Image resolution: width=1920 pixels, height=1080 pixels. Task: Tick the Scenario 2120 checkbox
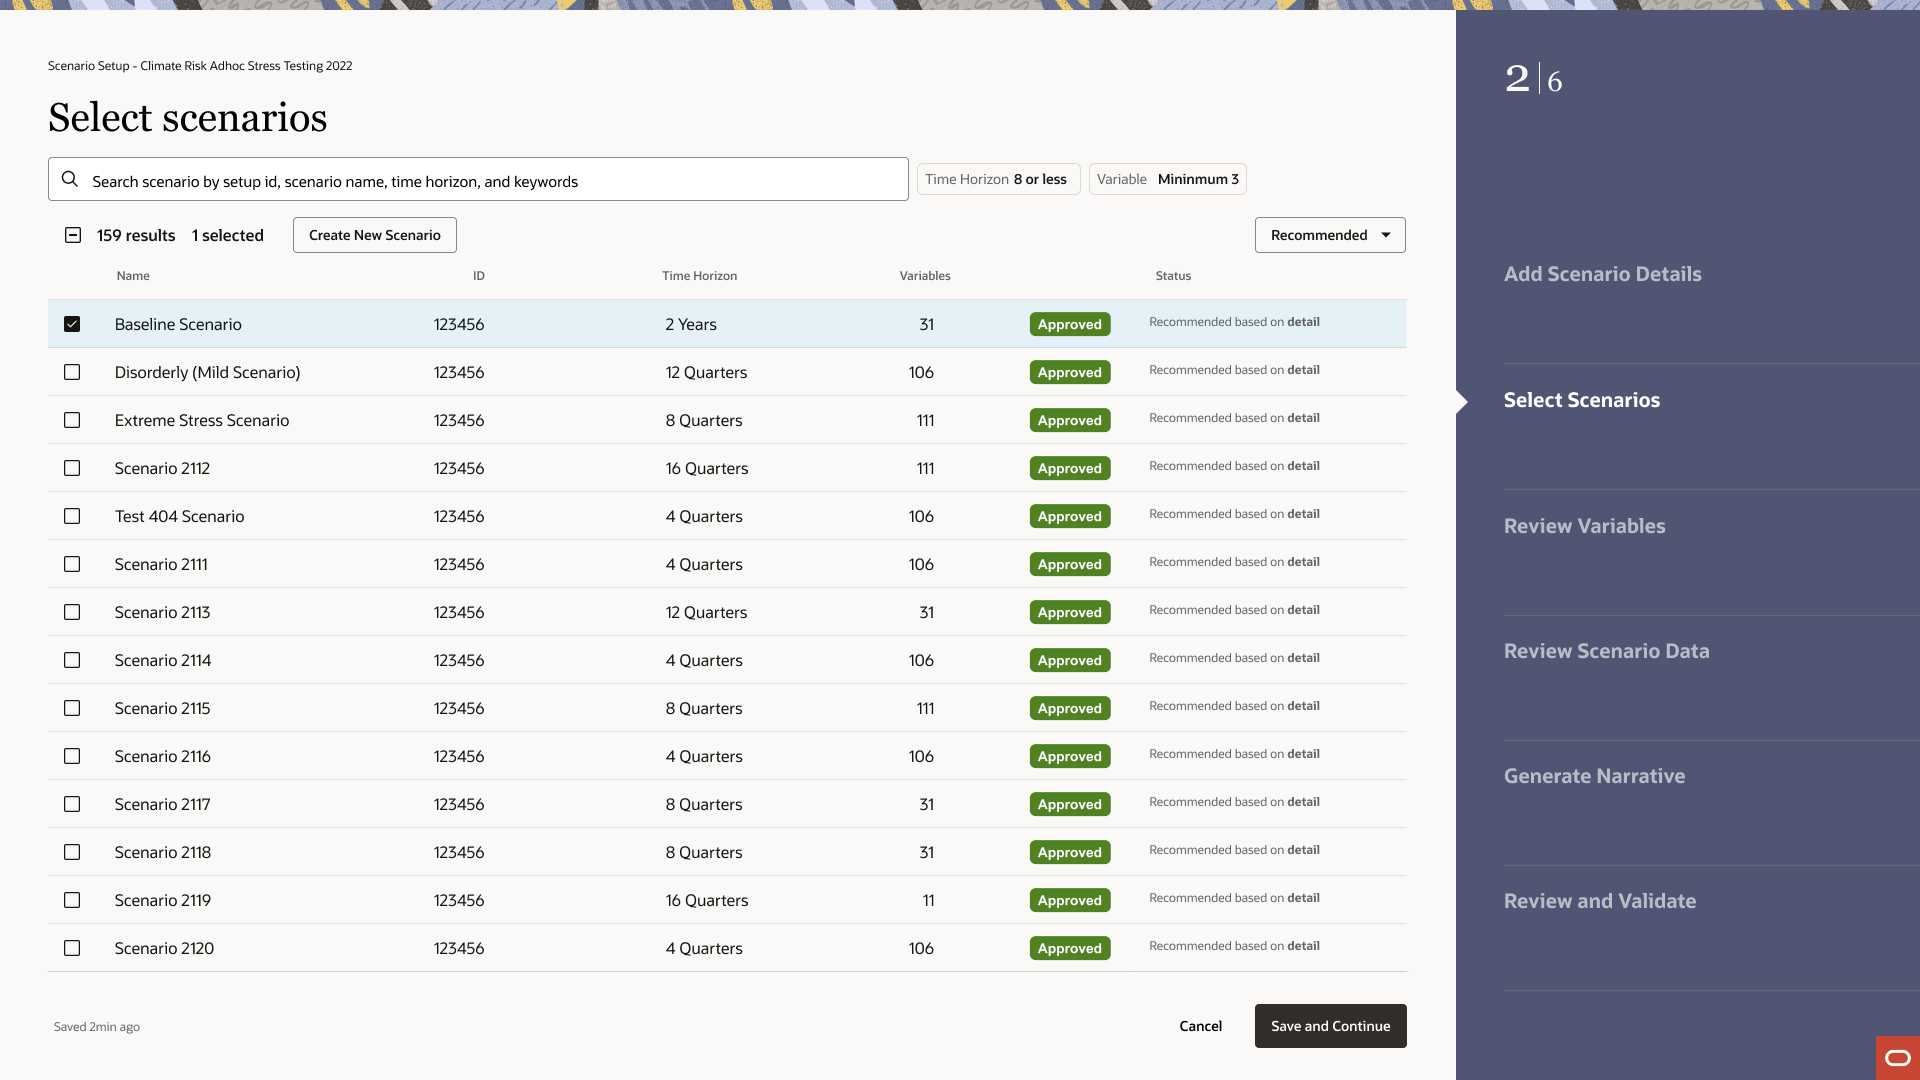pos(72,948)
